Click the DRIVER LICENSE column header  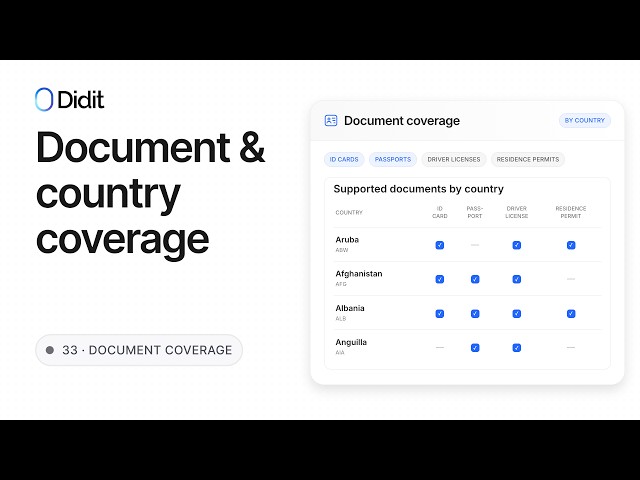coord(516,212)
